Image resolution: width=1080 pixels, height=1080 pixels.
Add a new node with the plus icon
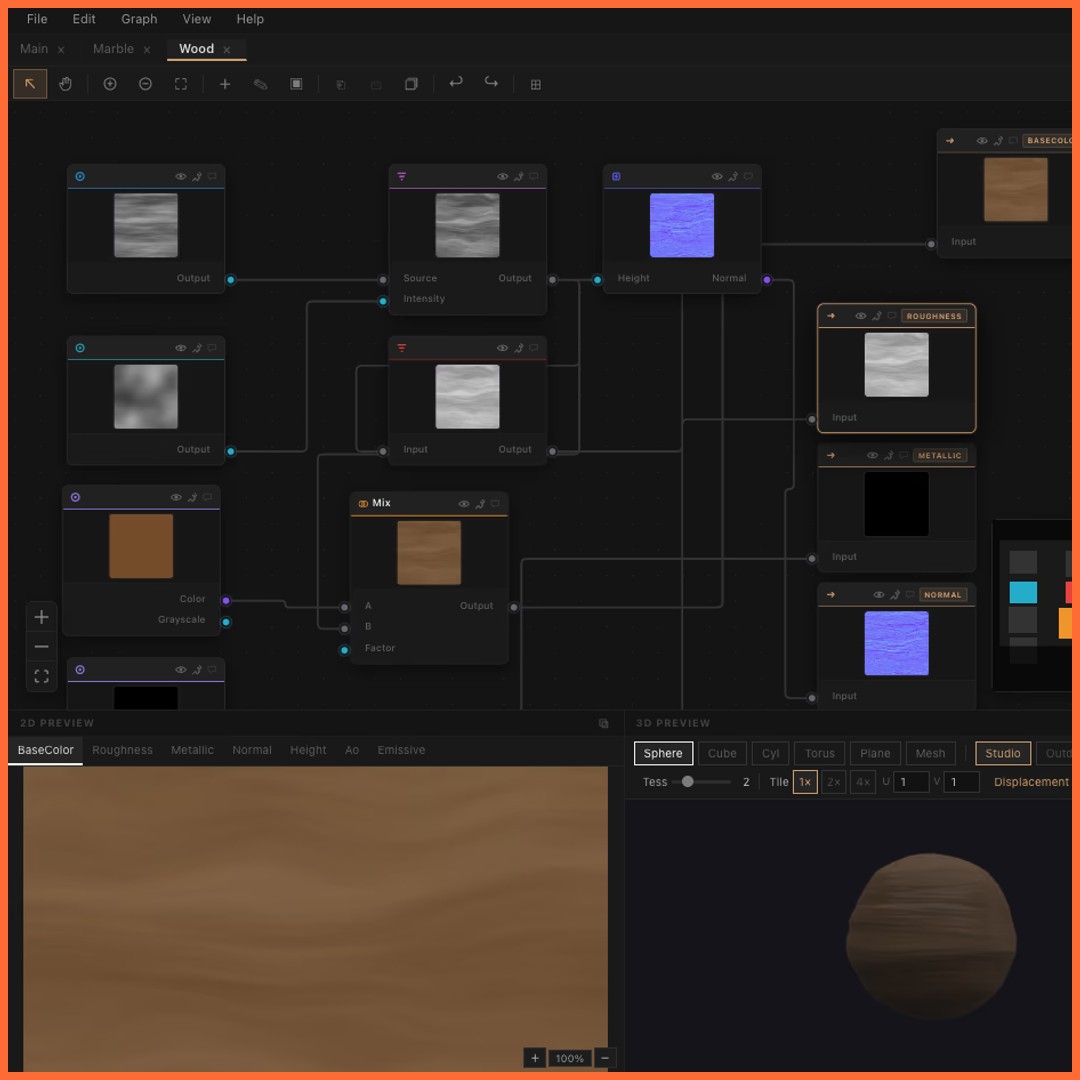pos(224,84)
